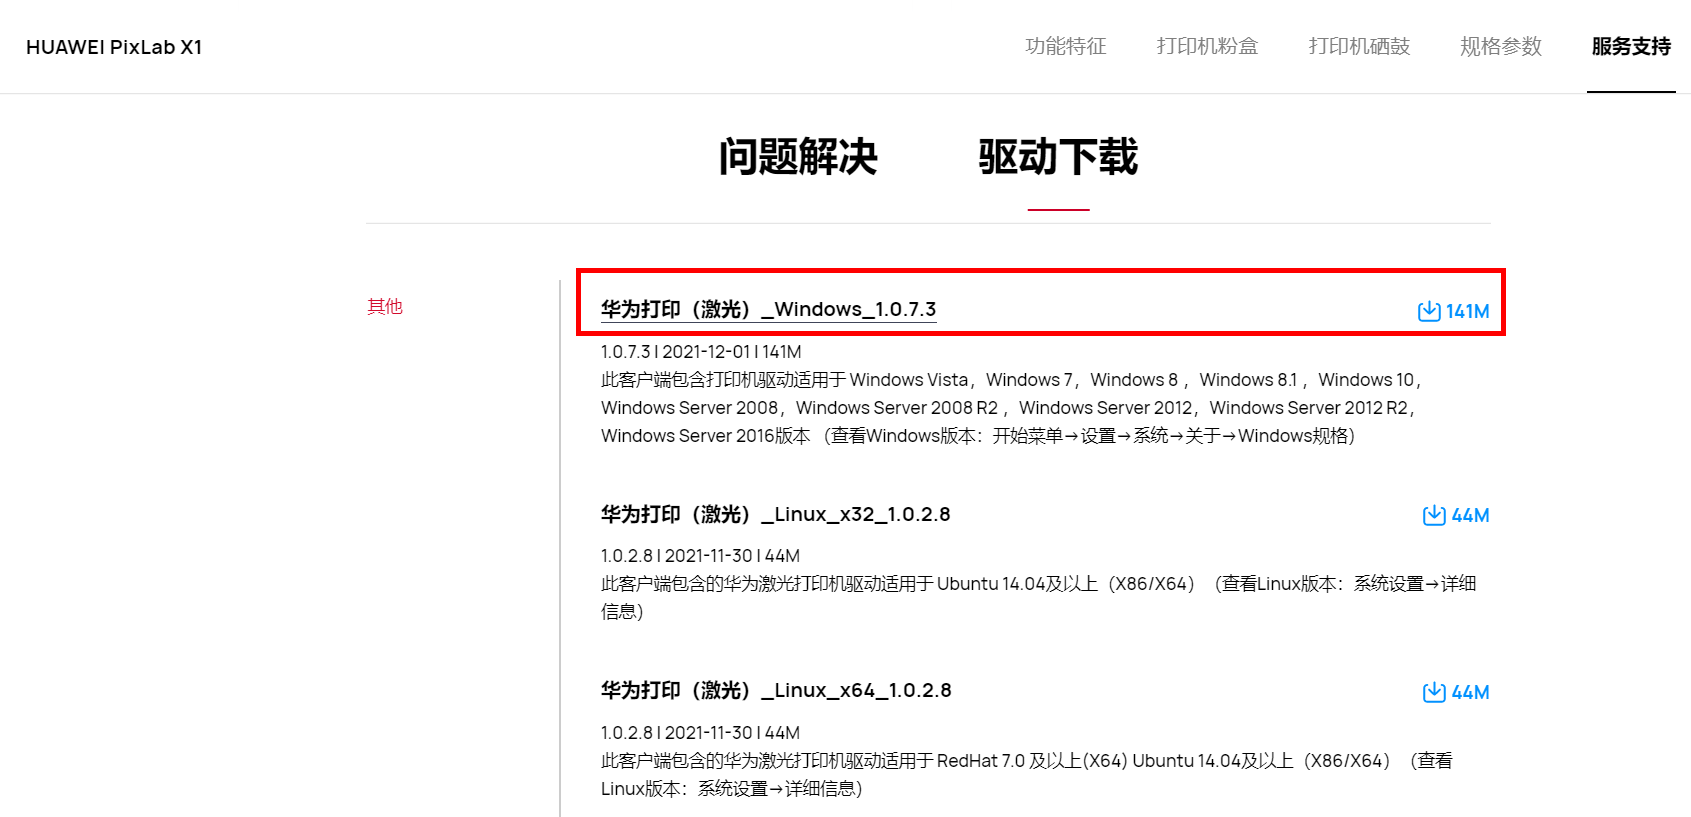Open the 打印机粉盒 nav tab
This screenshot has width=1691, height=817.
pyautogui.click(x=1207, y=46)
